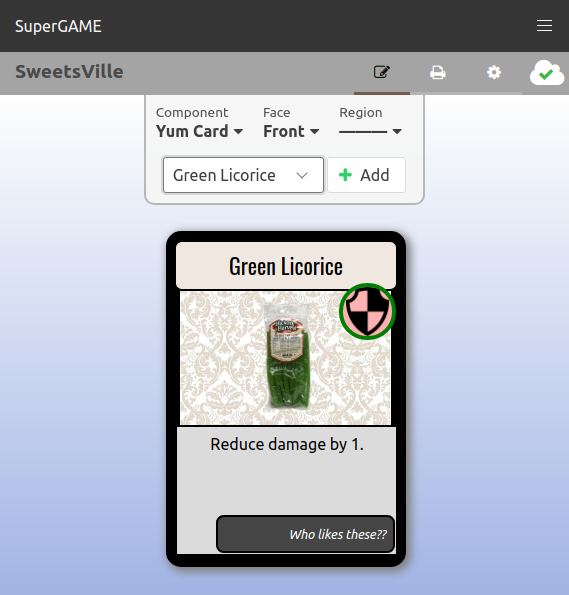This screenshot has height=595, width=569.
Task: Open the settings gear tab
Action: point(494,72)
